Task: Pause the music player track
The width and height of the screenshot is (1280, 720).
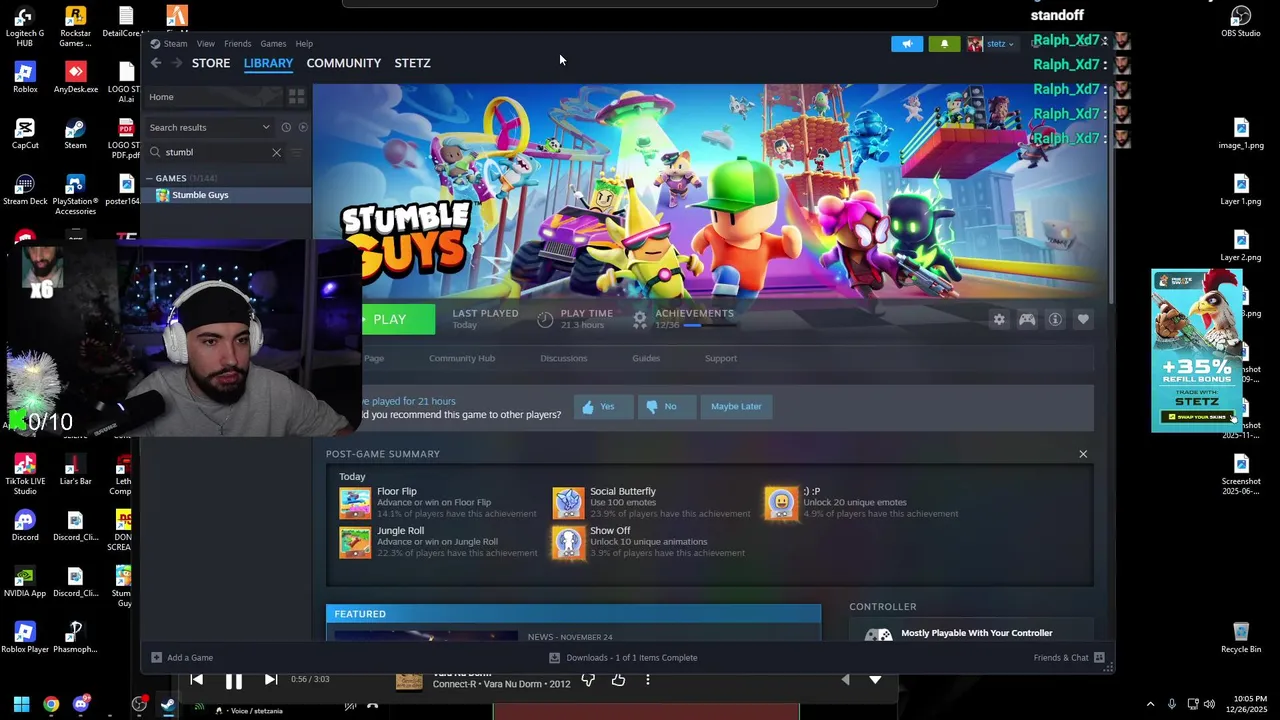Action: click(233, 681)
